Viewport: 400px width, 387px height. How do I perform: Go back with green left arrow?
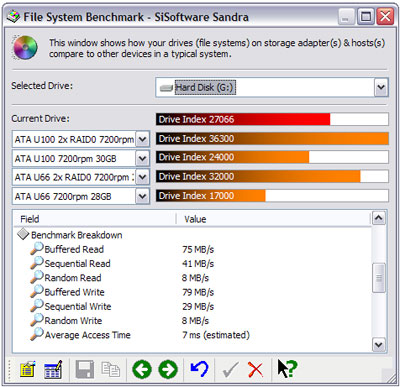(x=142, y=369)
